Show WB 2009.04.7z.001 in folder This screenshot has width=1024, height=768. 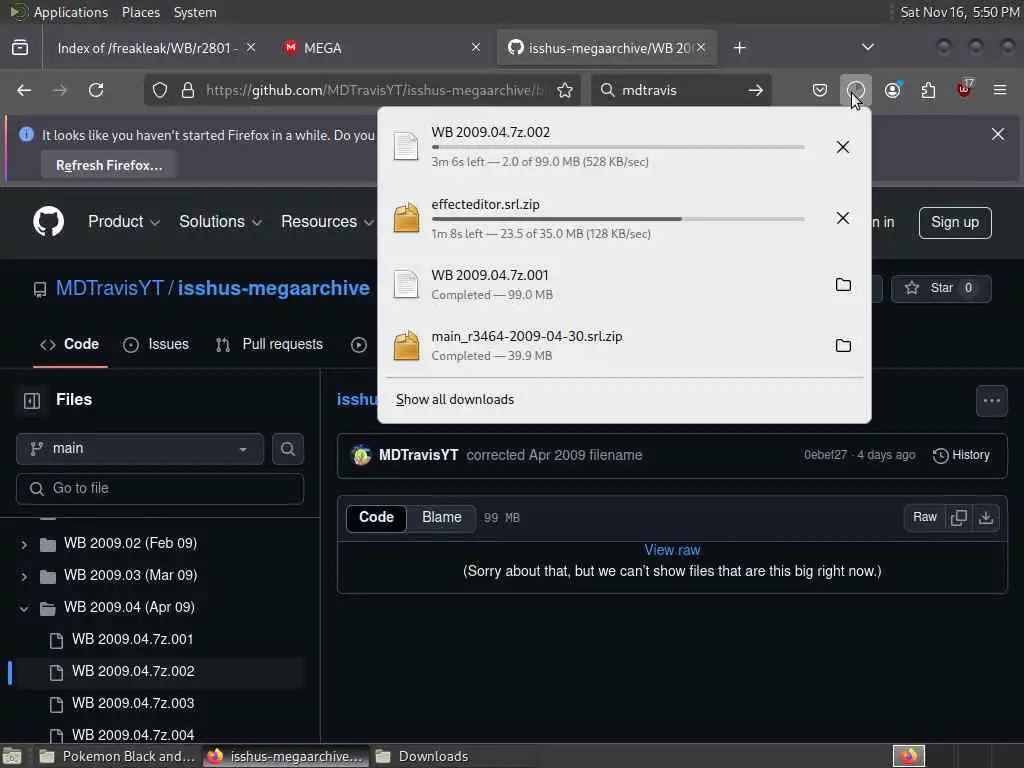pos(843,285)
